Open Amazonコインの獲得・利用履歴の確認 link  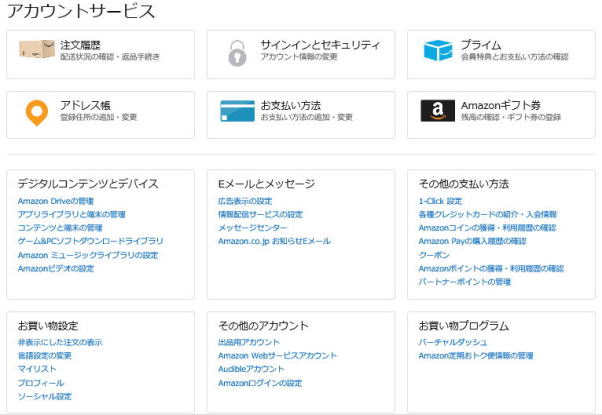487,228
